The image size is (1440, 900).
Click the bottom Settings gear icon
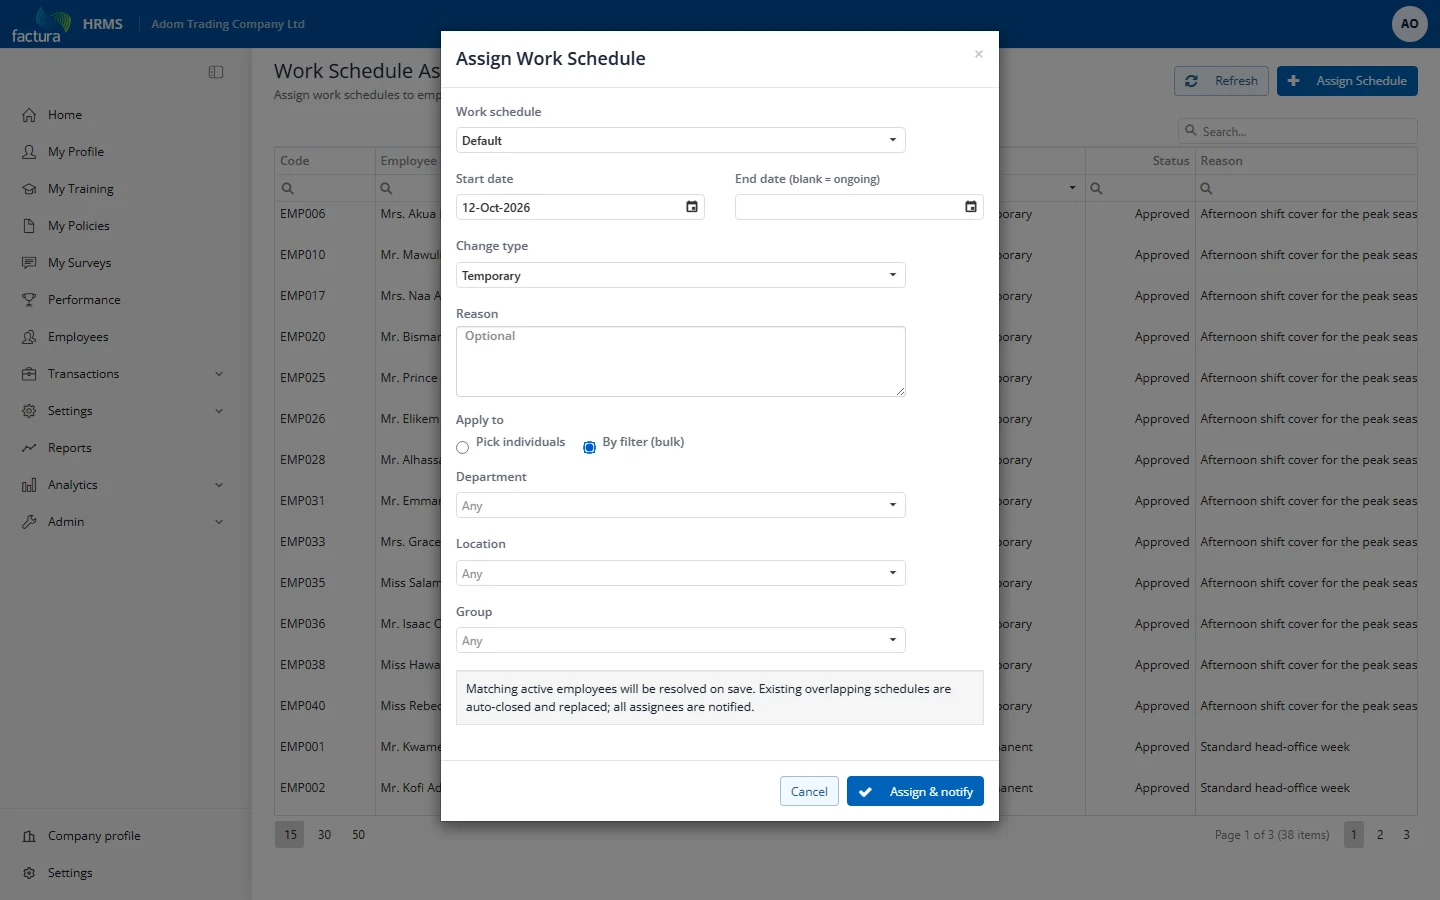tap(29, 873)
